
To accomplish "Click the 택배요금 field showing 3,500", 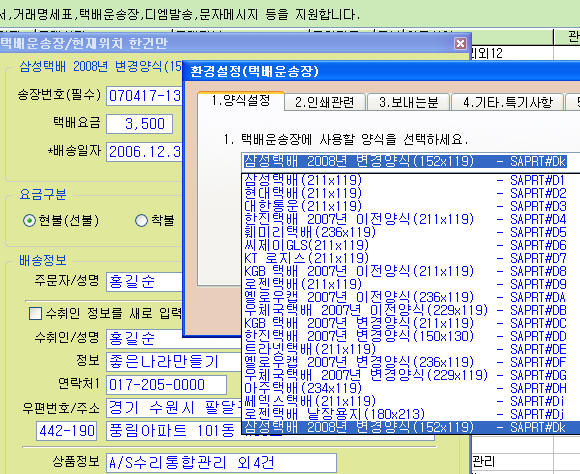I will point(139,124).
